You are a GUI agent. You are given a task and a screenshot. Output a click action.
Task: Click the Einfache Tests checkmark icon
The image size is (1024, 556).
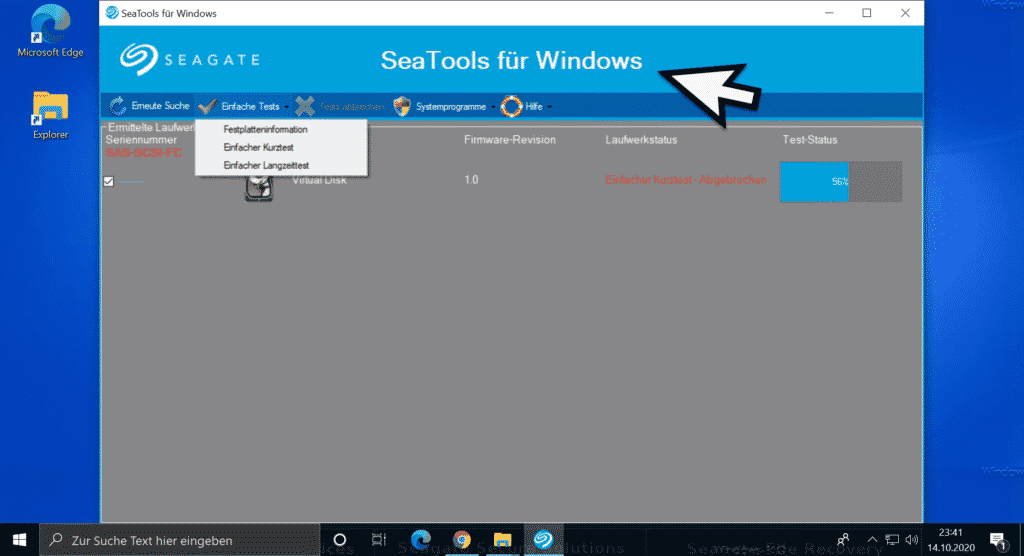pyautogui.click(x=208, y=106)
